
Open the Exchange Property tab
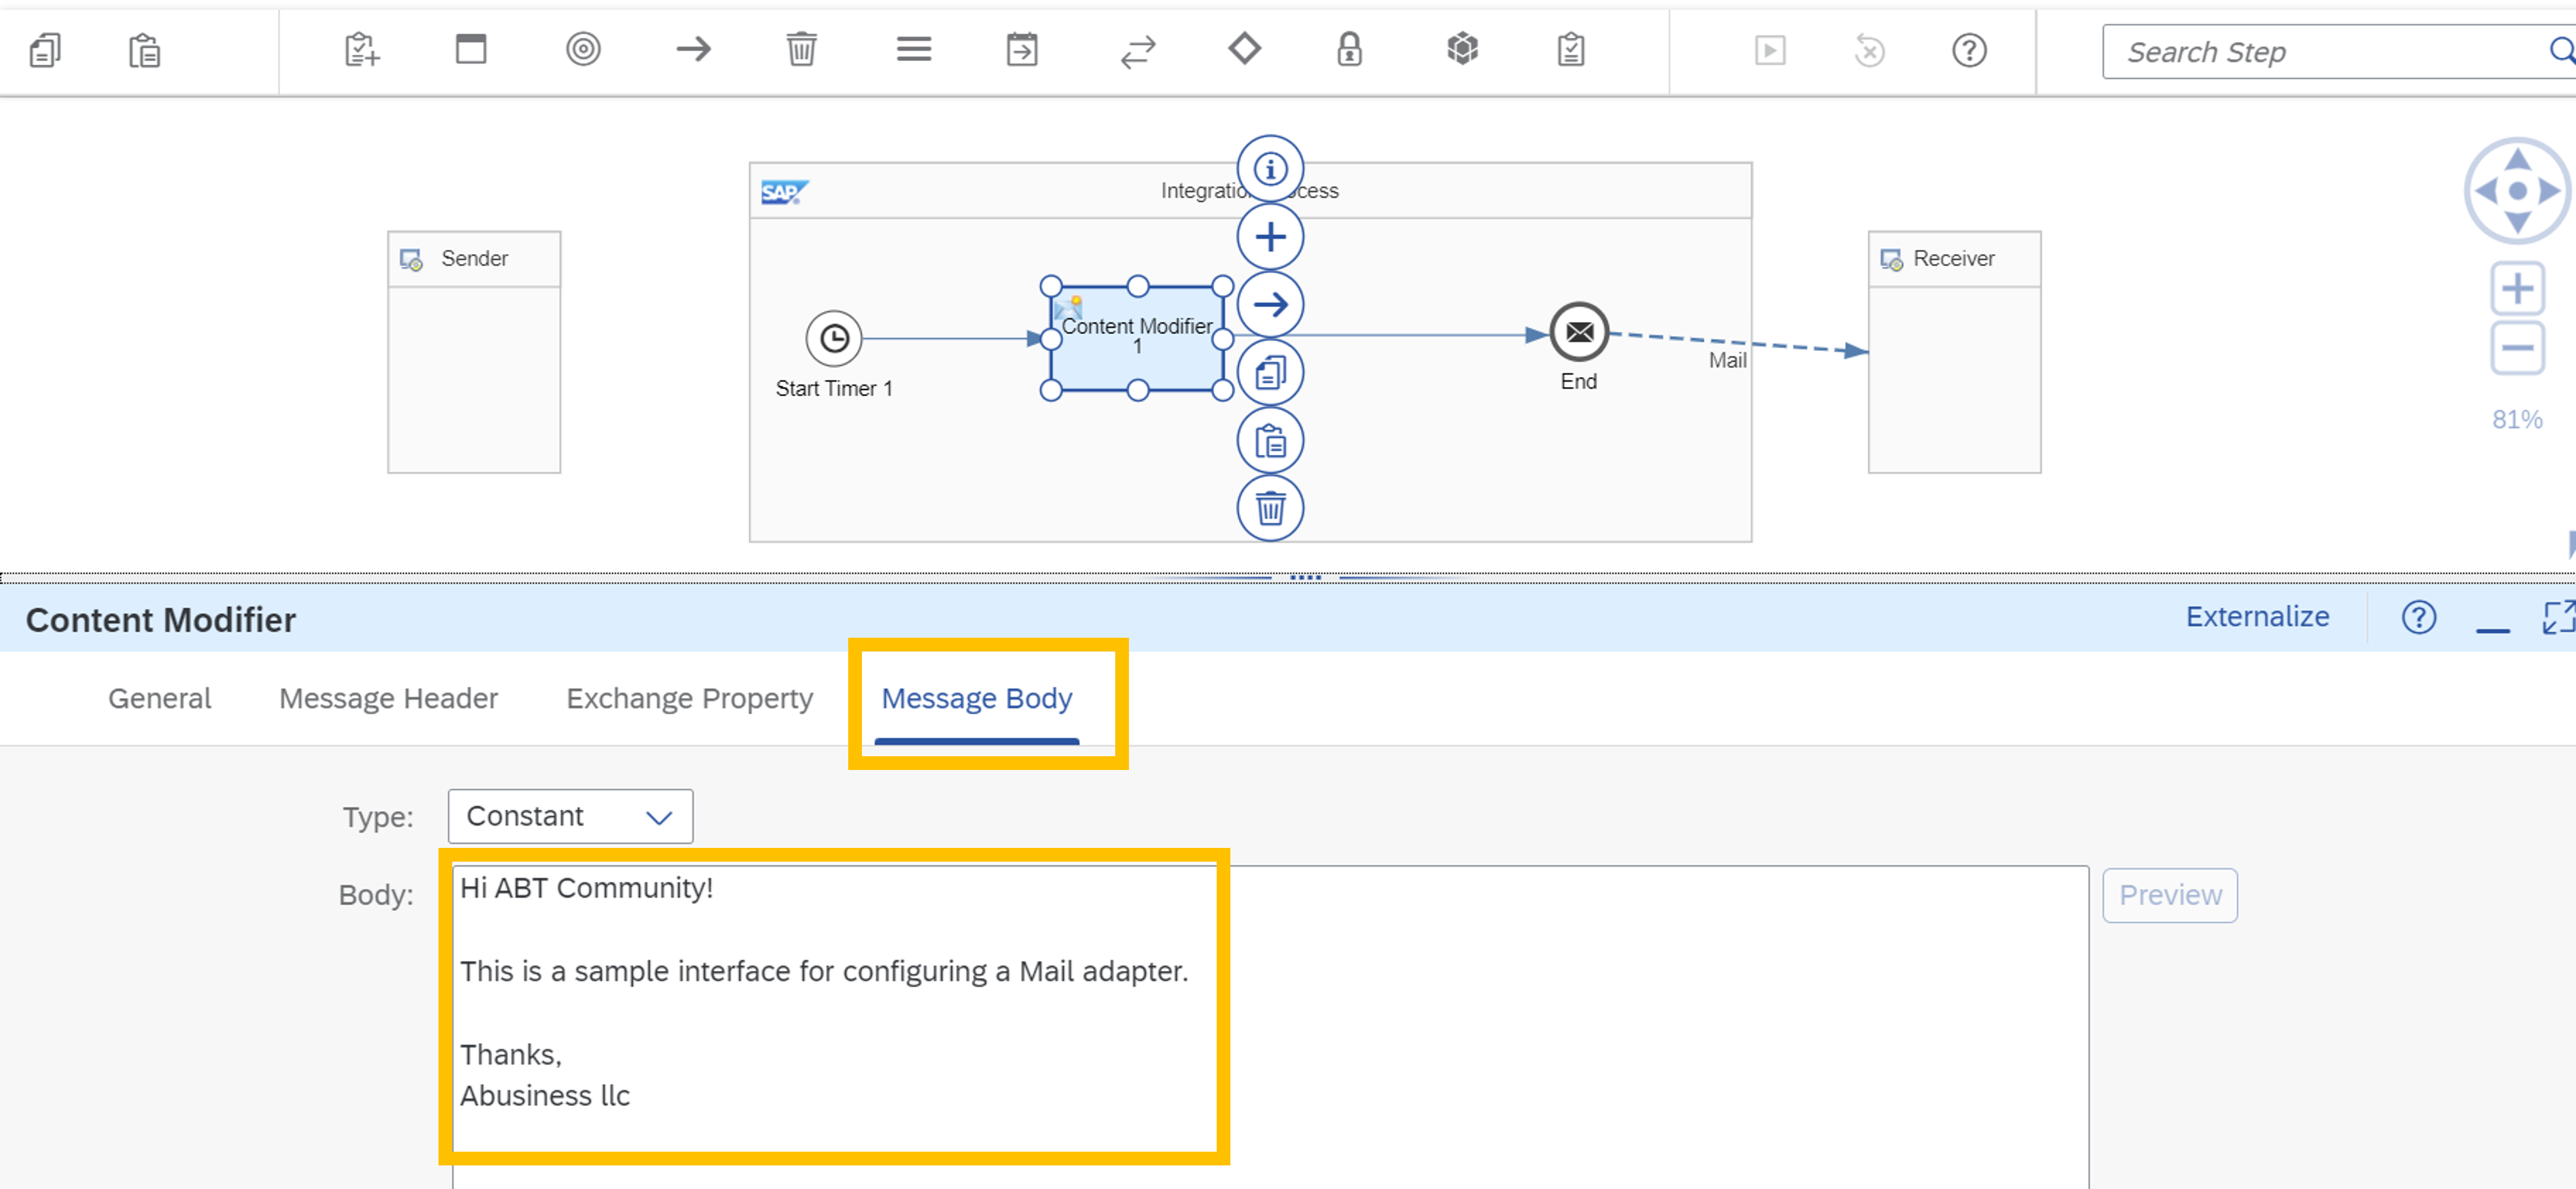point(689,698)
